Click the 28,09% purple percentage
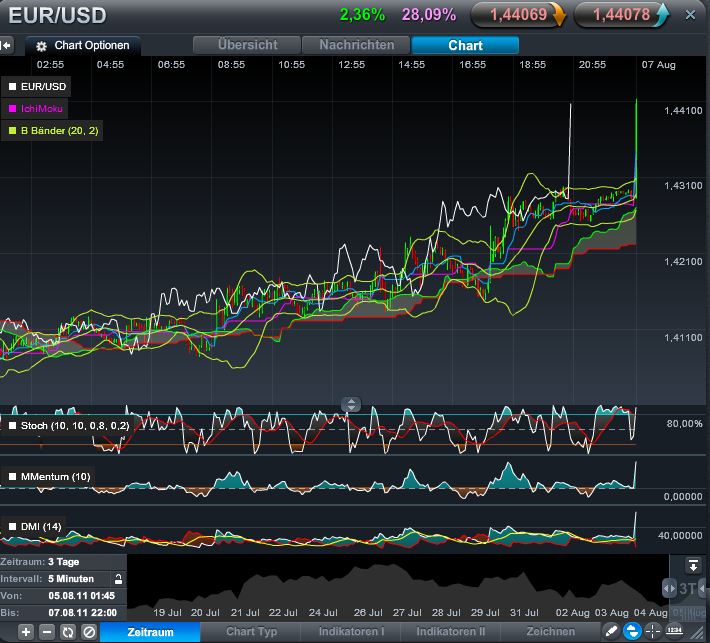 tap(429, 15)
